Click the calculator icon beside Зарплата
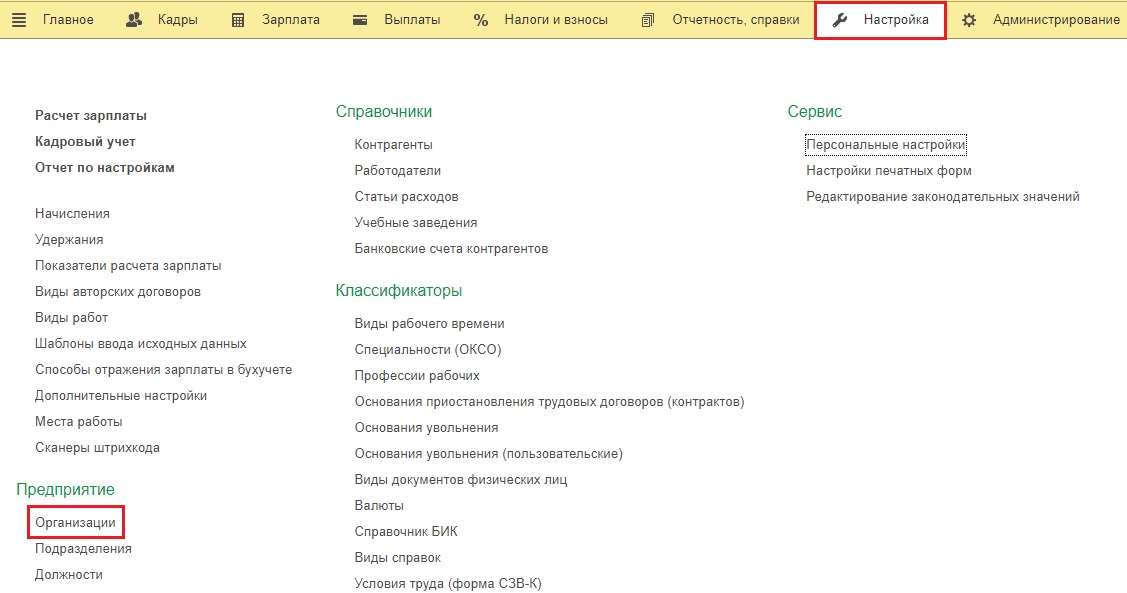The width and height of the screenshot is (1127, 593). tap(238, 20)
